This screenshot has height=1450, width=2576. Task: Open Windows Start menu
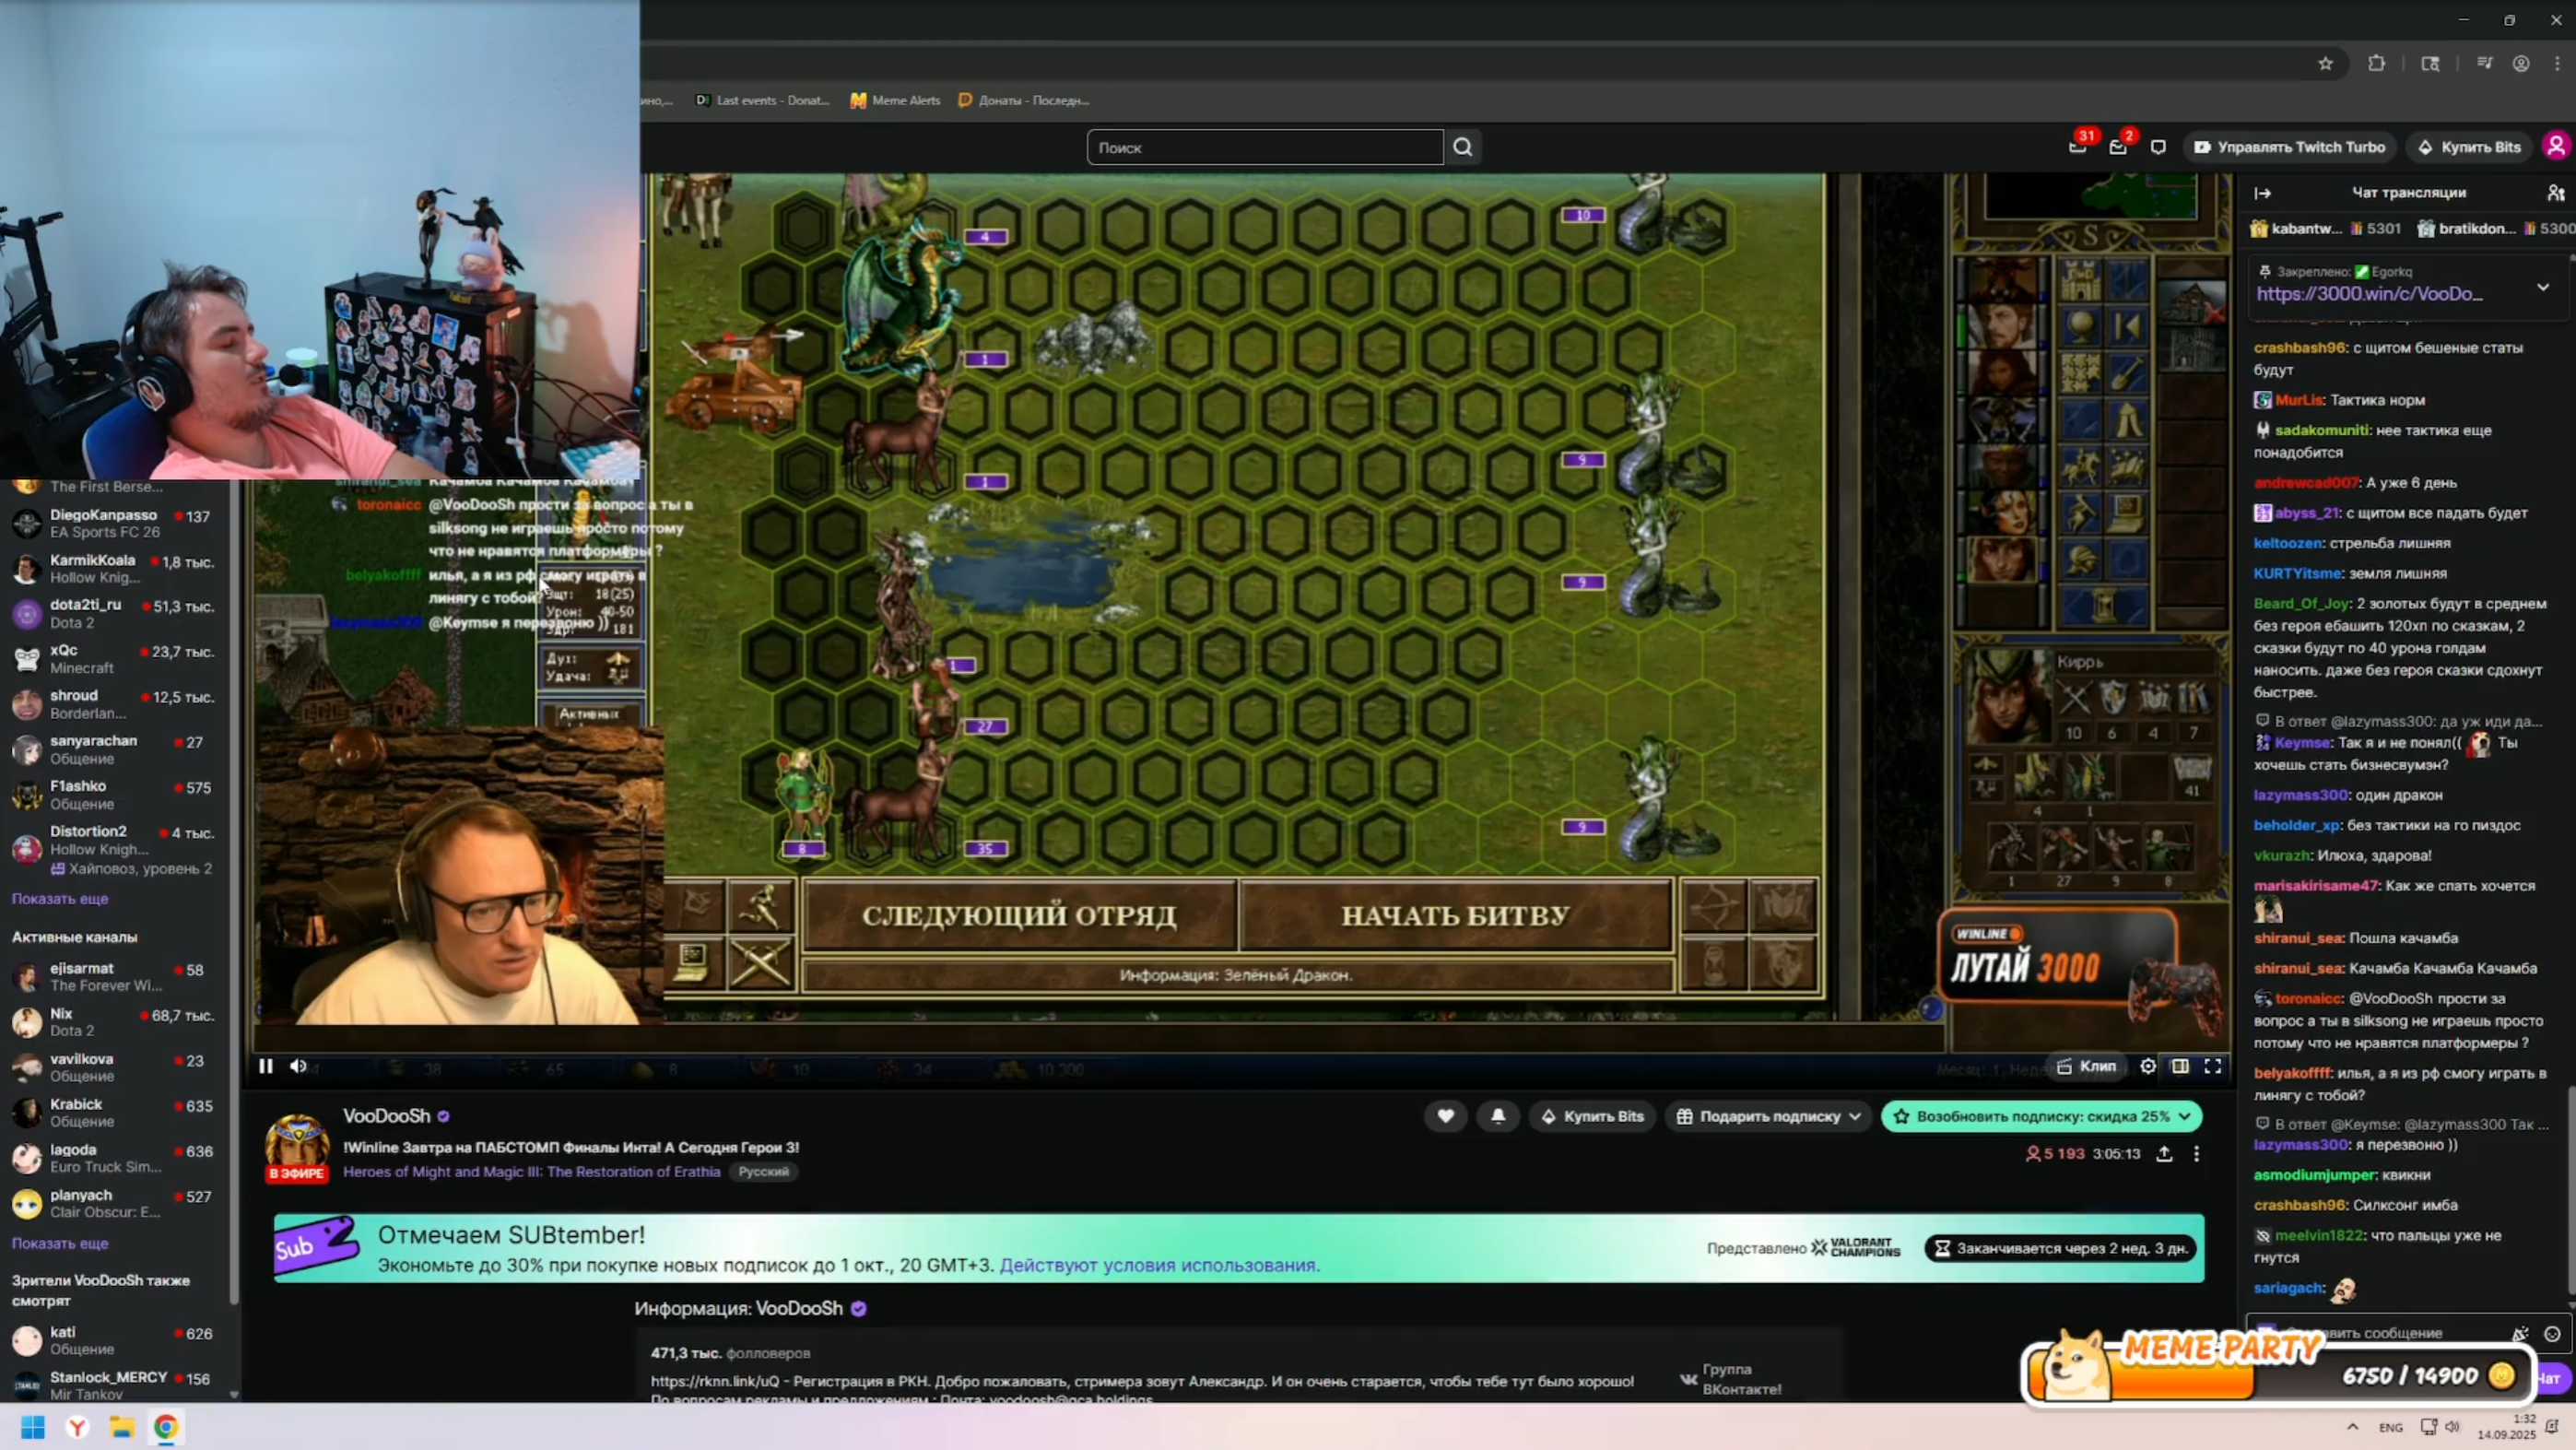click(32, 1427)
